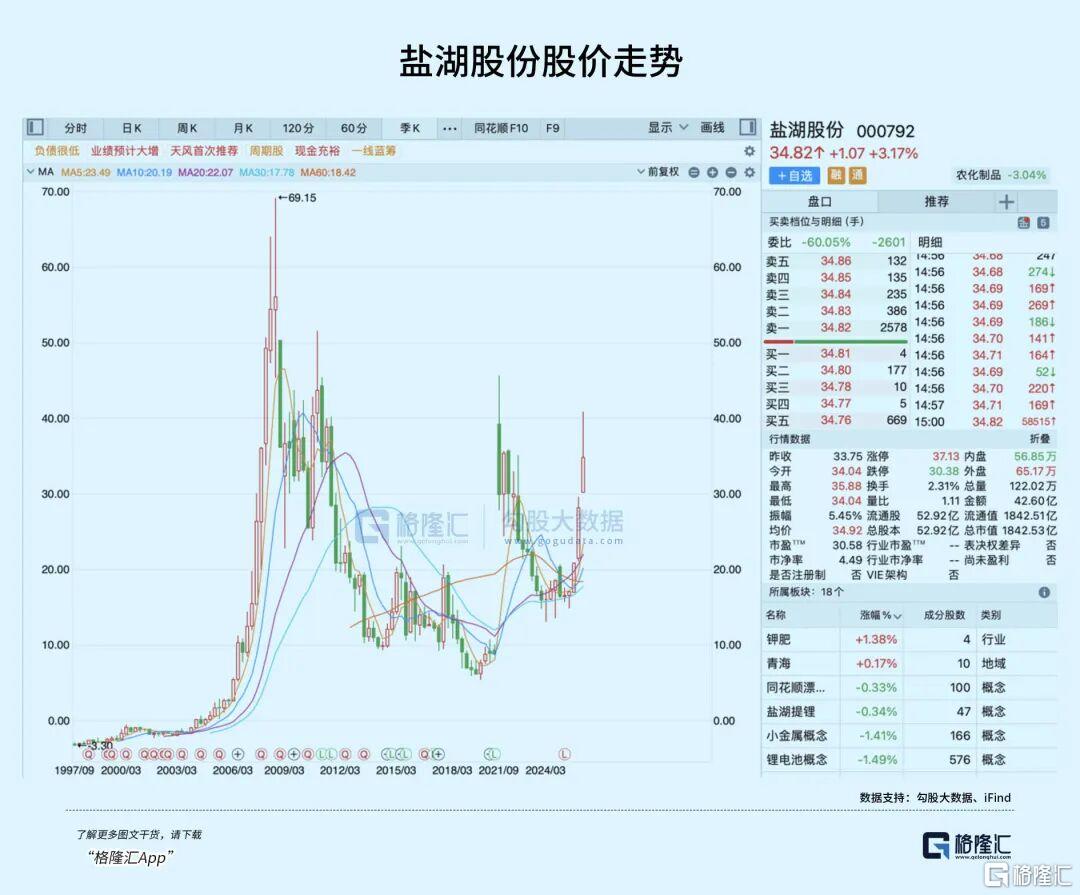
Task: Switch to the 日K daily chart tab
Action: coord(131,128)
